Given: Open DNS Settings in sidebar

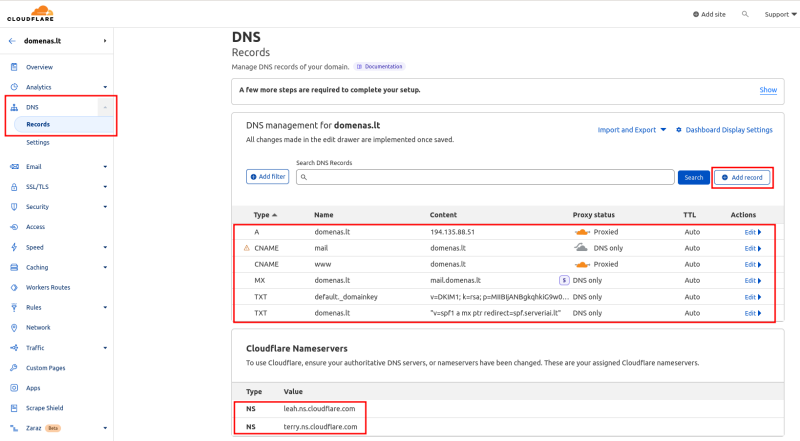Looking at the screenshot, I should 38,142.
